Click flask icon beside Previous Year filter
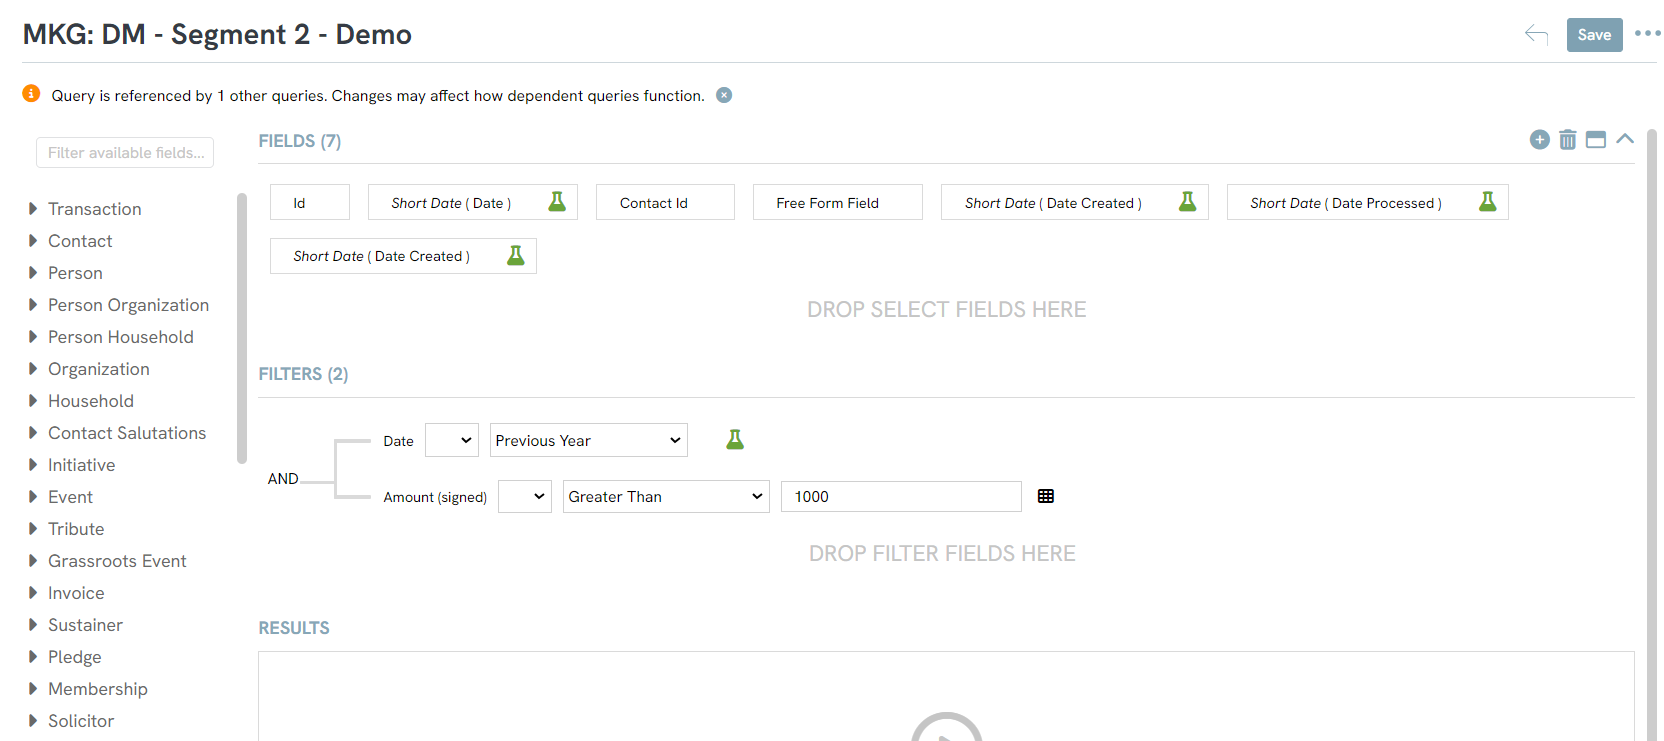1664x741 pixels. pos(735,439)
